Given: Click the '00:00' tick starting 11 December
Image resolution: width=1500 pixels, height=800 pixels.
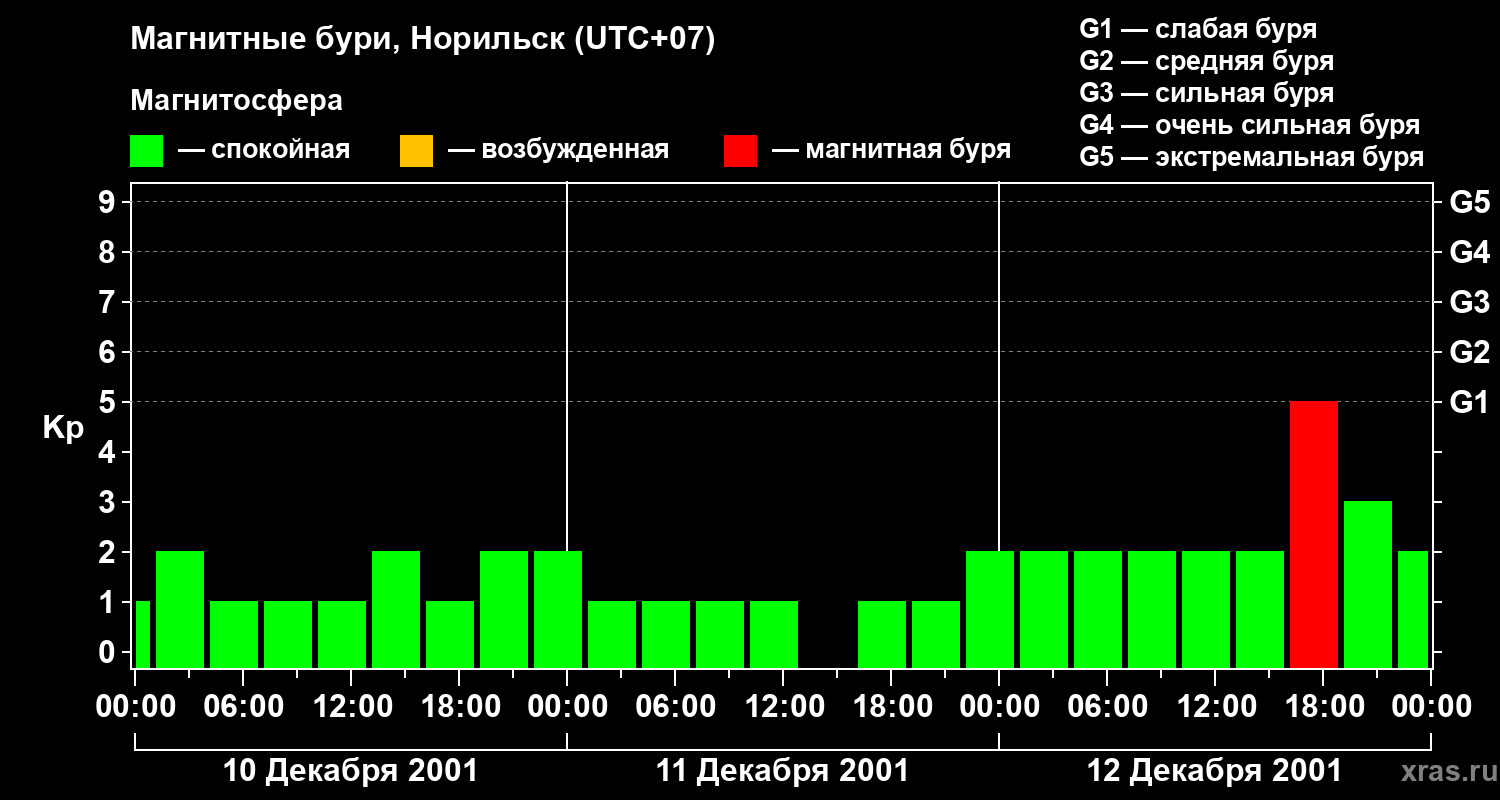Looking at the screenshot, I should click(567, 706).
